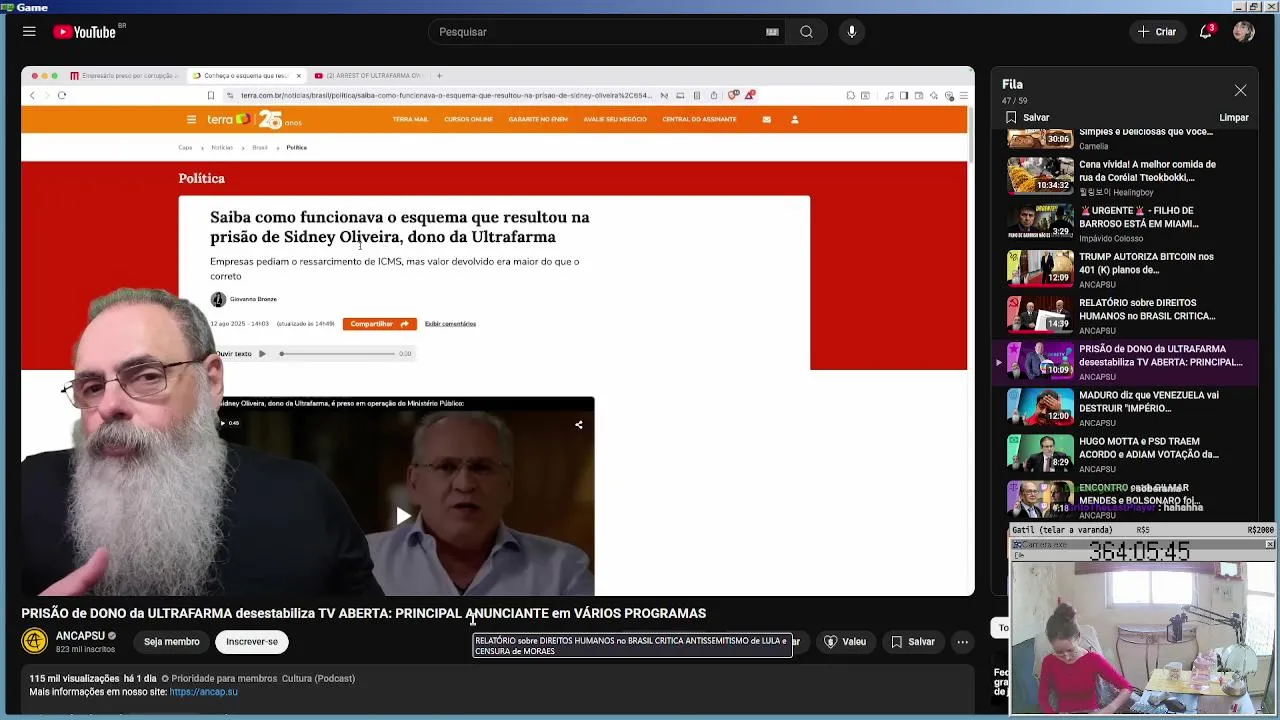Open the YouTube hamburger guide menu
Image resolution: width=1280 pixels, height=720 pixels.
(x=29, y=32)
